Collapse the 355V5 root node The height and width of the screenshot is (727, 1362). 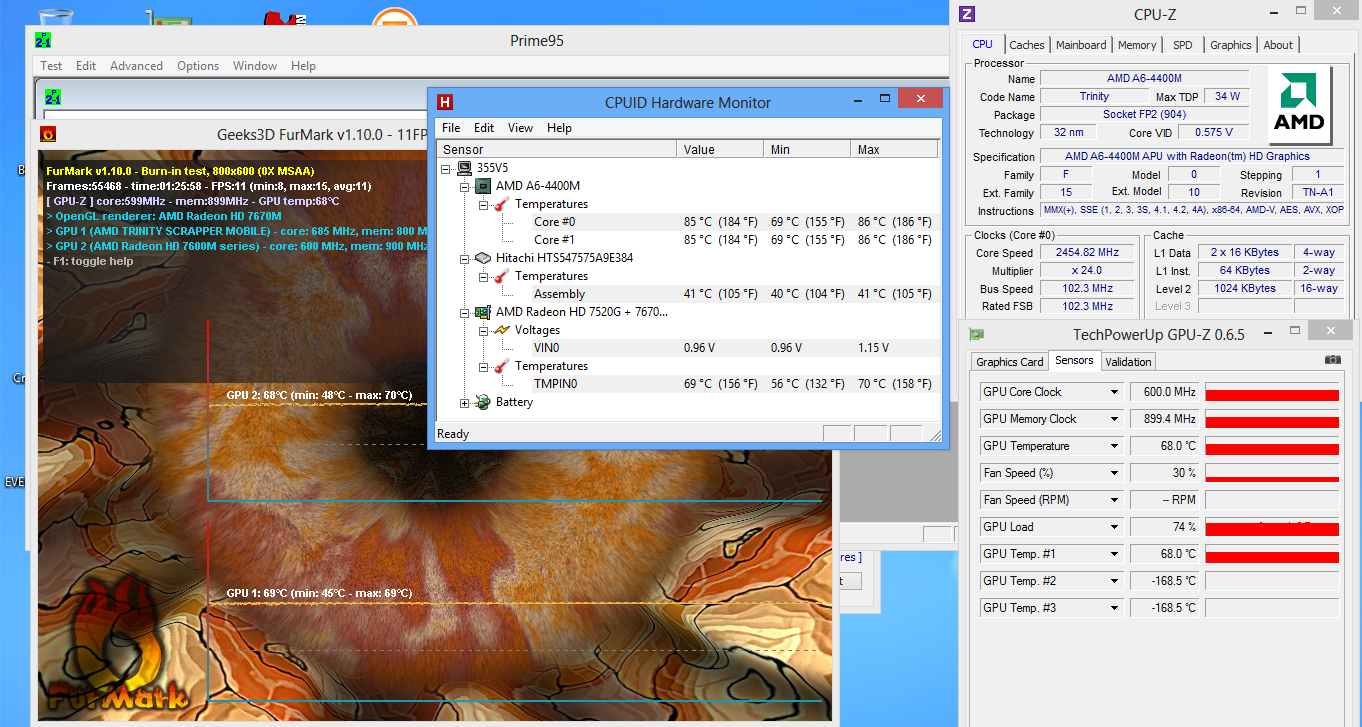[446, 168]
